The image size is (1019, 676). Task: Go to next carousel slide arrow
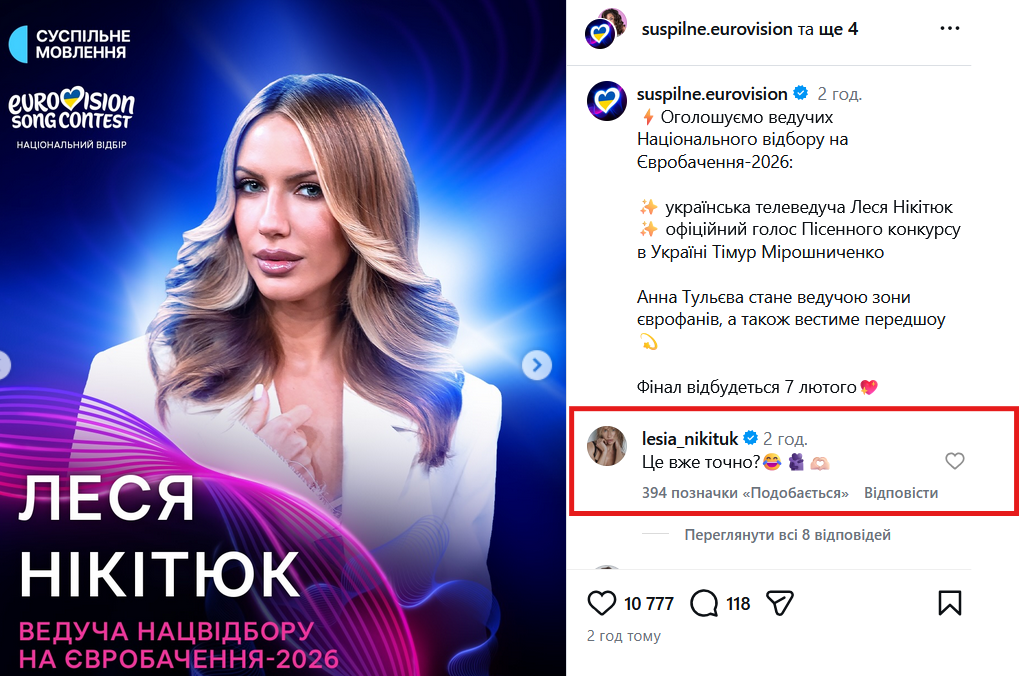[537, 365]
